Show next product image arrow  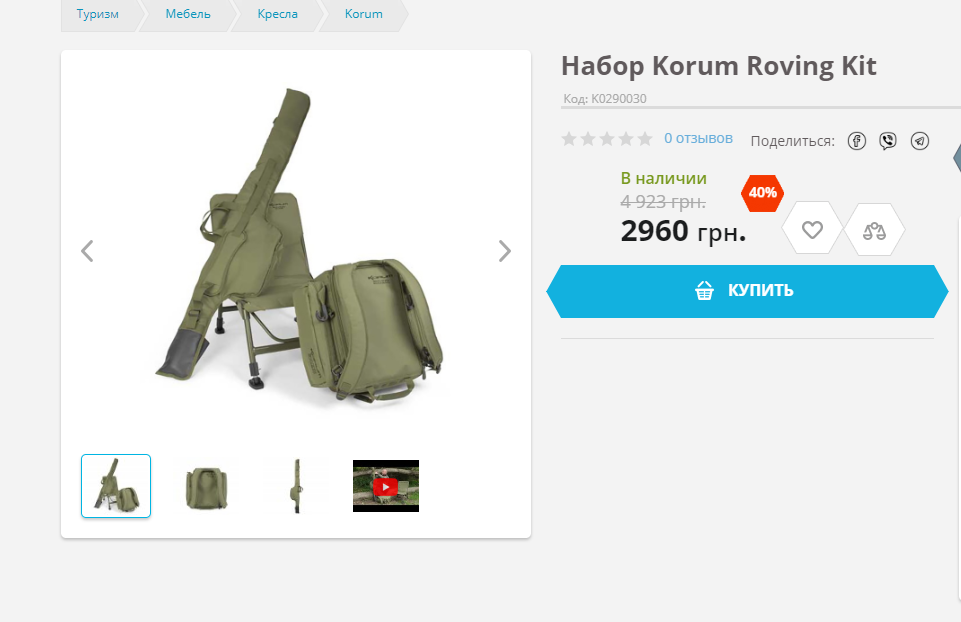504,251
